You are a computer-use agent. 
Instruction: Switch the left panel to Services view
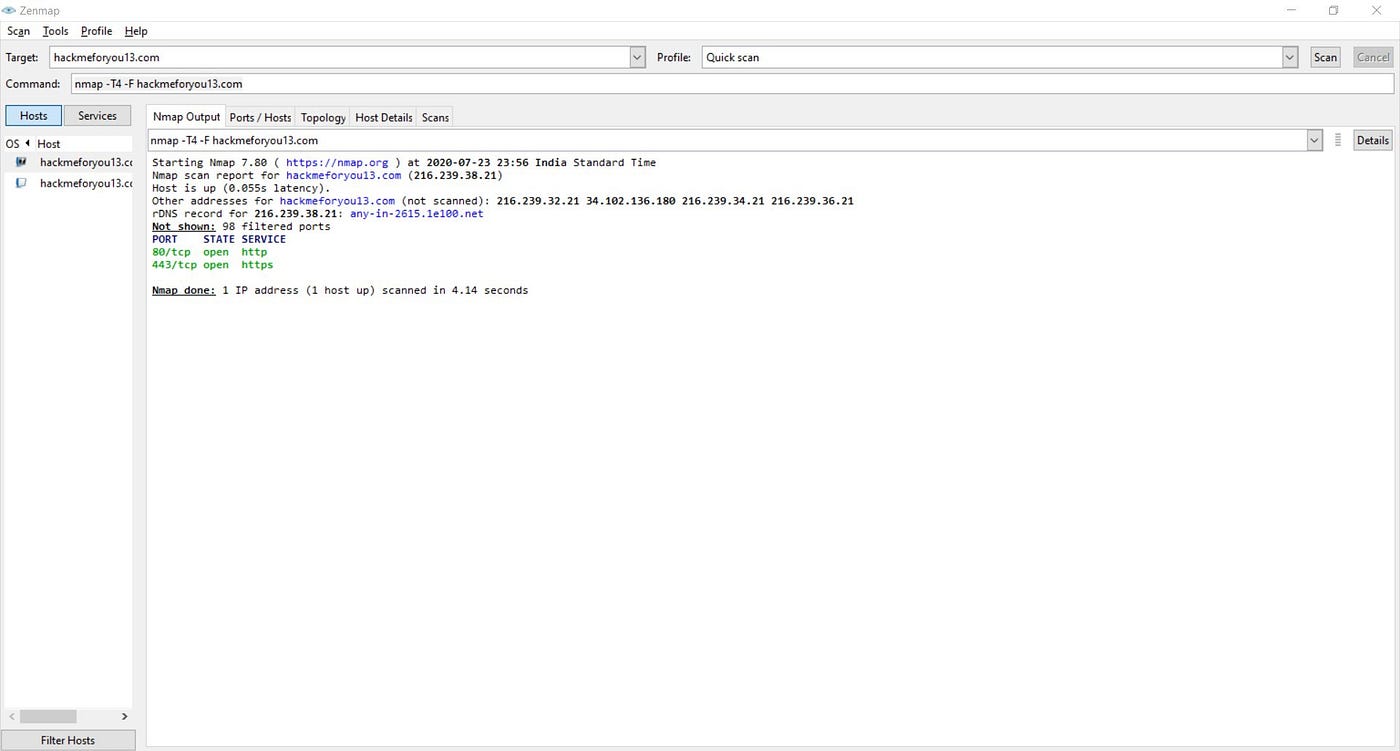point(97,116)
